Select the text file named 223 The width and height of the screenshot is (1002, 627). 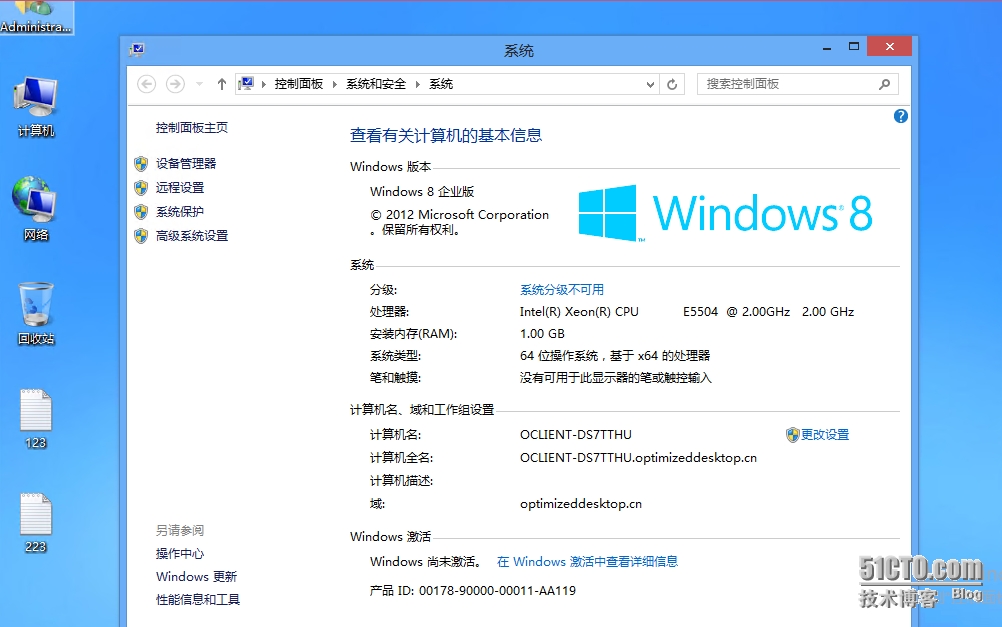(36, 522)
